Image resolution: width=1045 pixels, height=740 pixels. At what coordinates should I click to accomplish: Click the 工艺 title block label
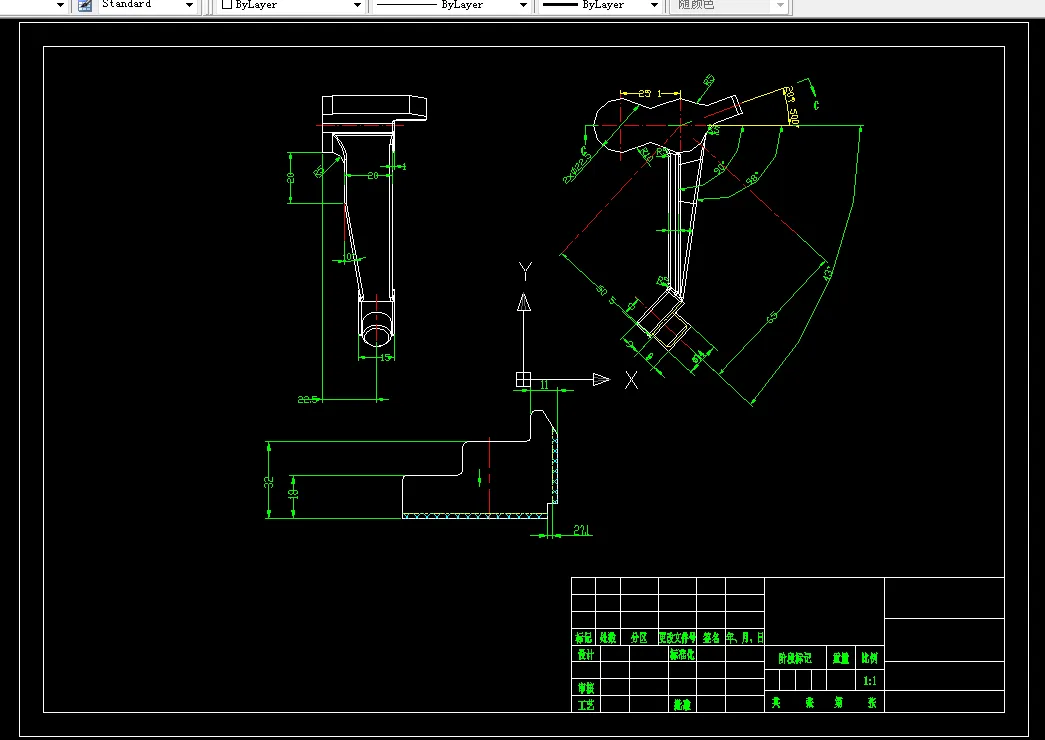tap(586, 705)
